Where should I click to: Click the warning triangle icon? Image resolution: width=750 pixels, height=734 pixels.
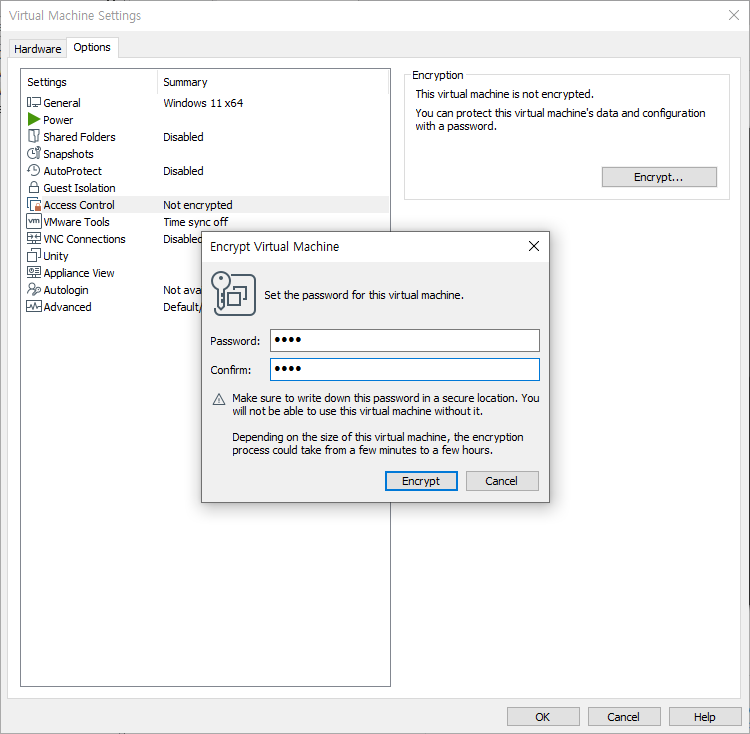[x=219, y=399]
